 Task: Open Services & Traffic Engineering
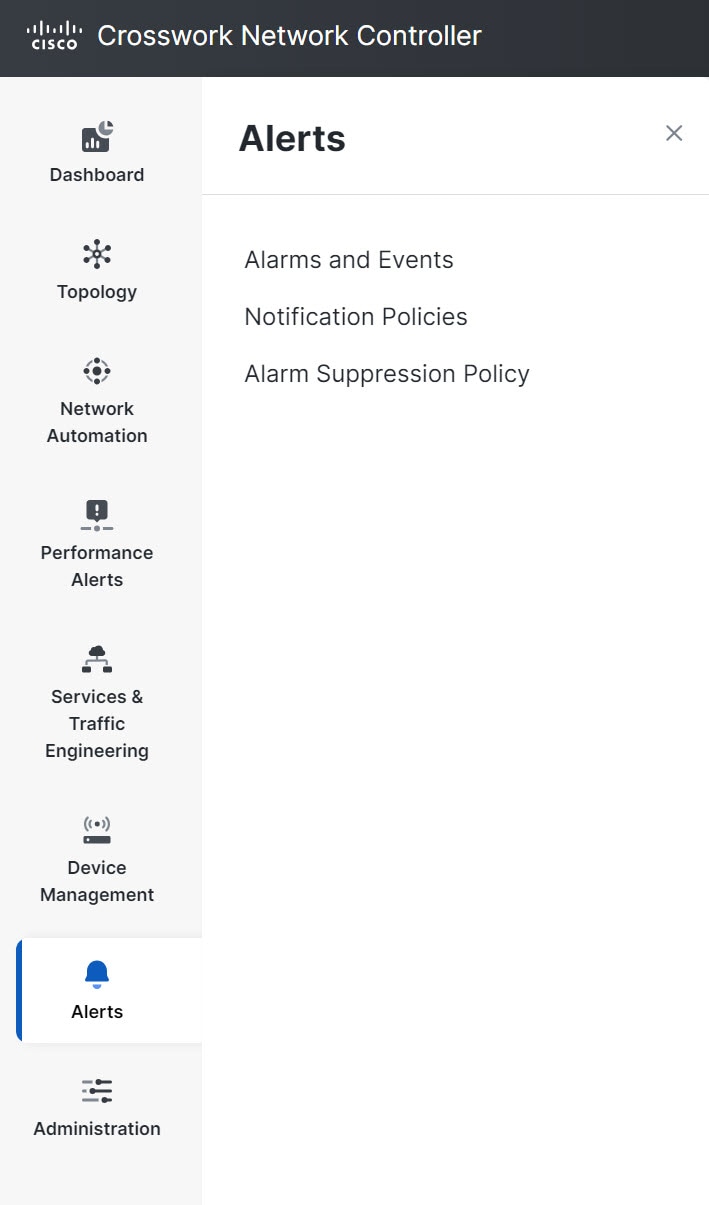96,658
